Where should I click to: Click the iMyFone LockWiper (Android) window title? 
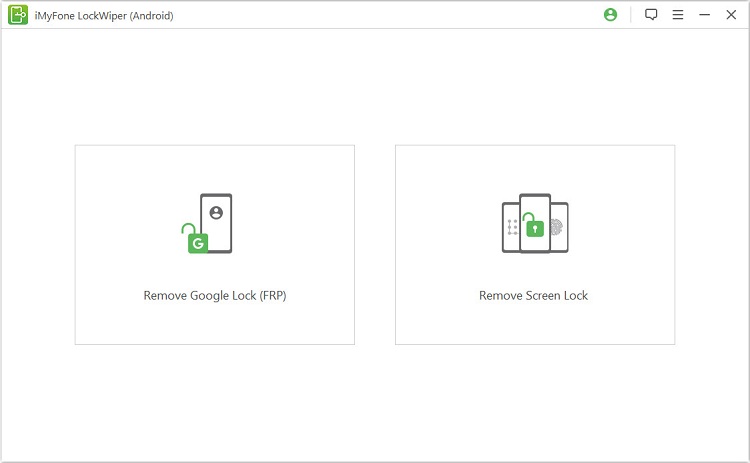coord(104,15)
